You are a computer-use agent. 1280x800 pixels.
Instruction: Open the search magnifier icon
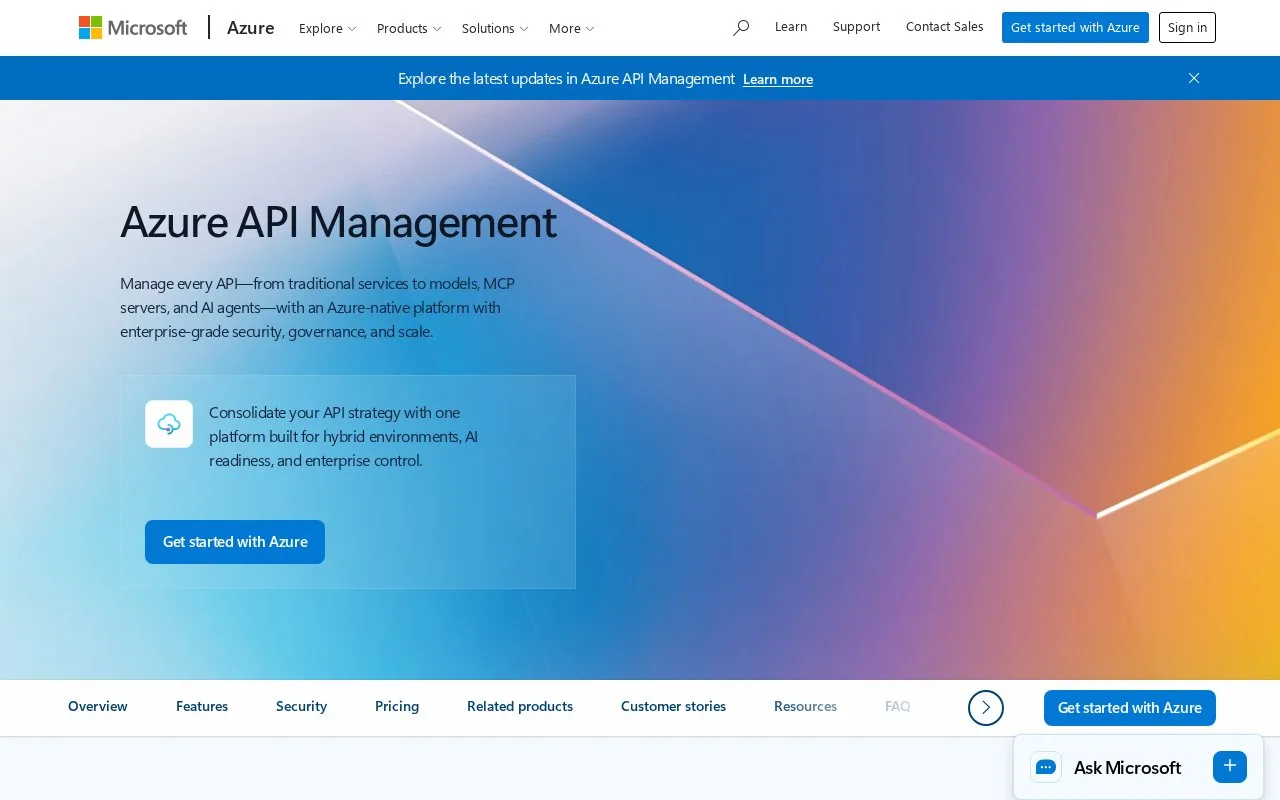(x=741, y=28)
